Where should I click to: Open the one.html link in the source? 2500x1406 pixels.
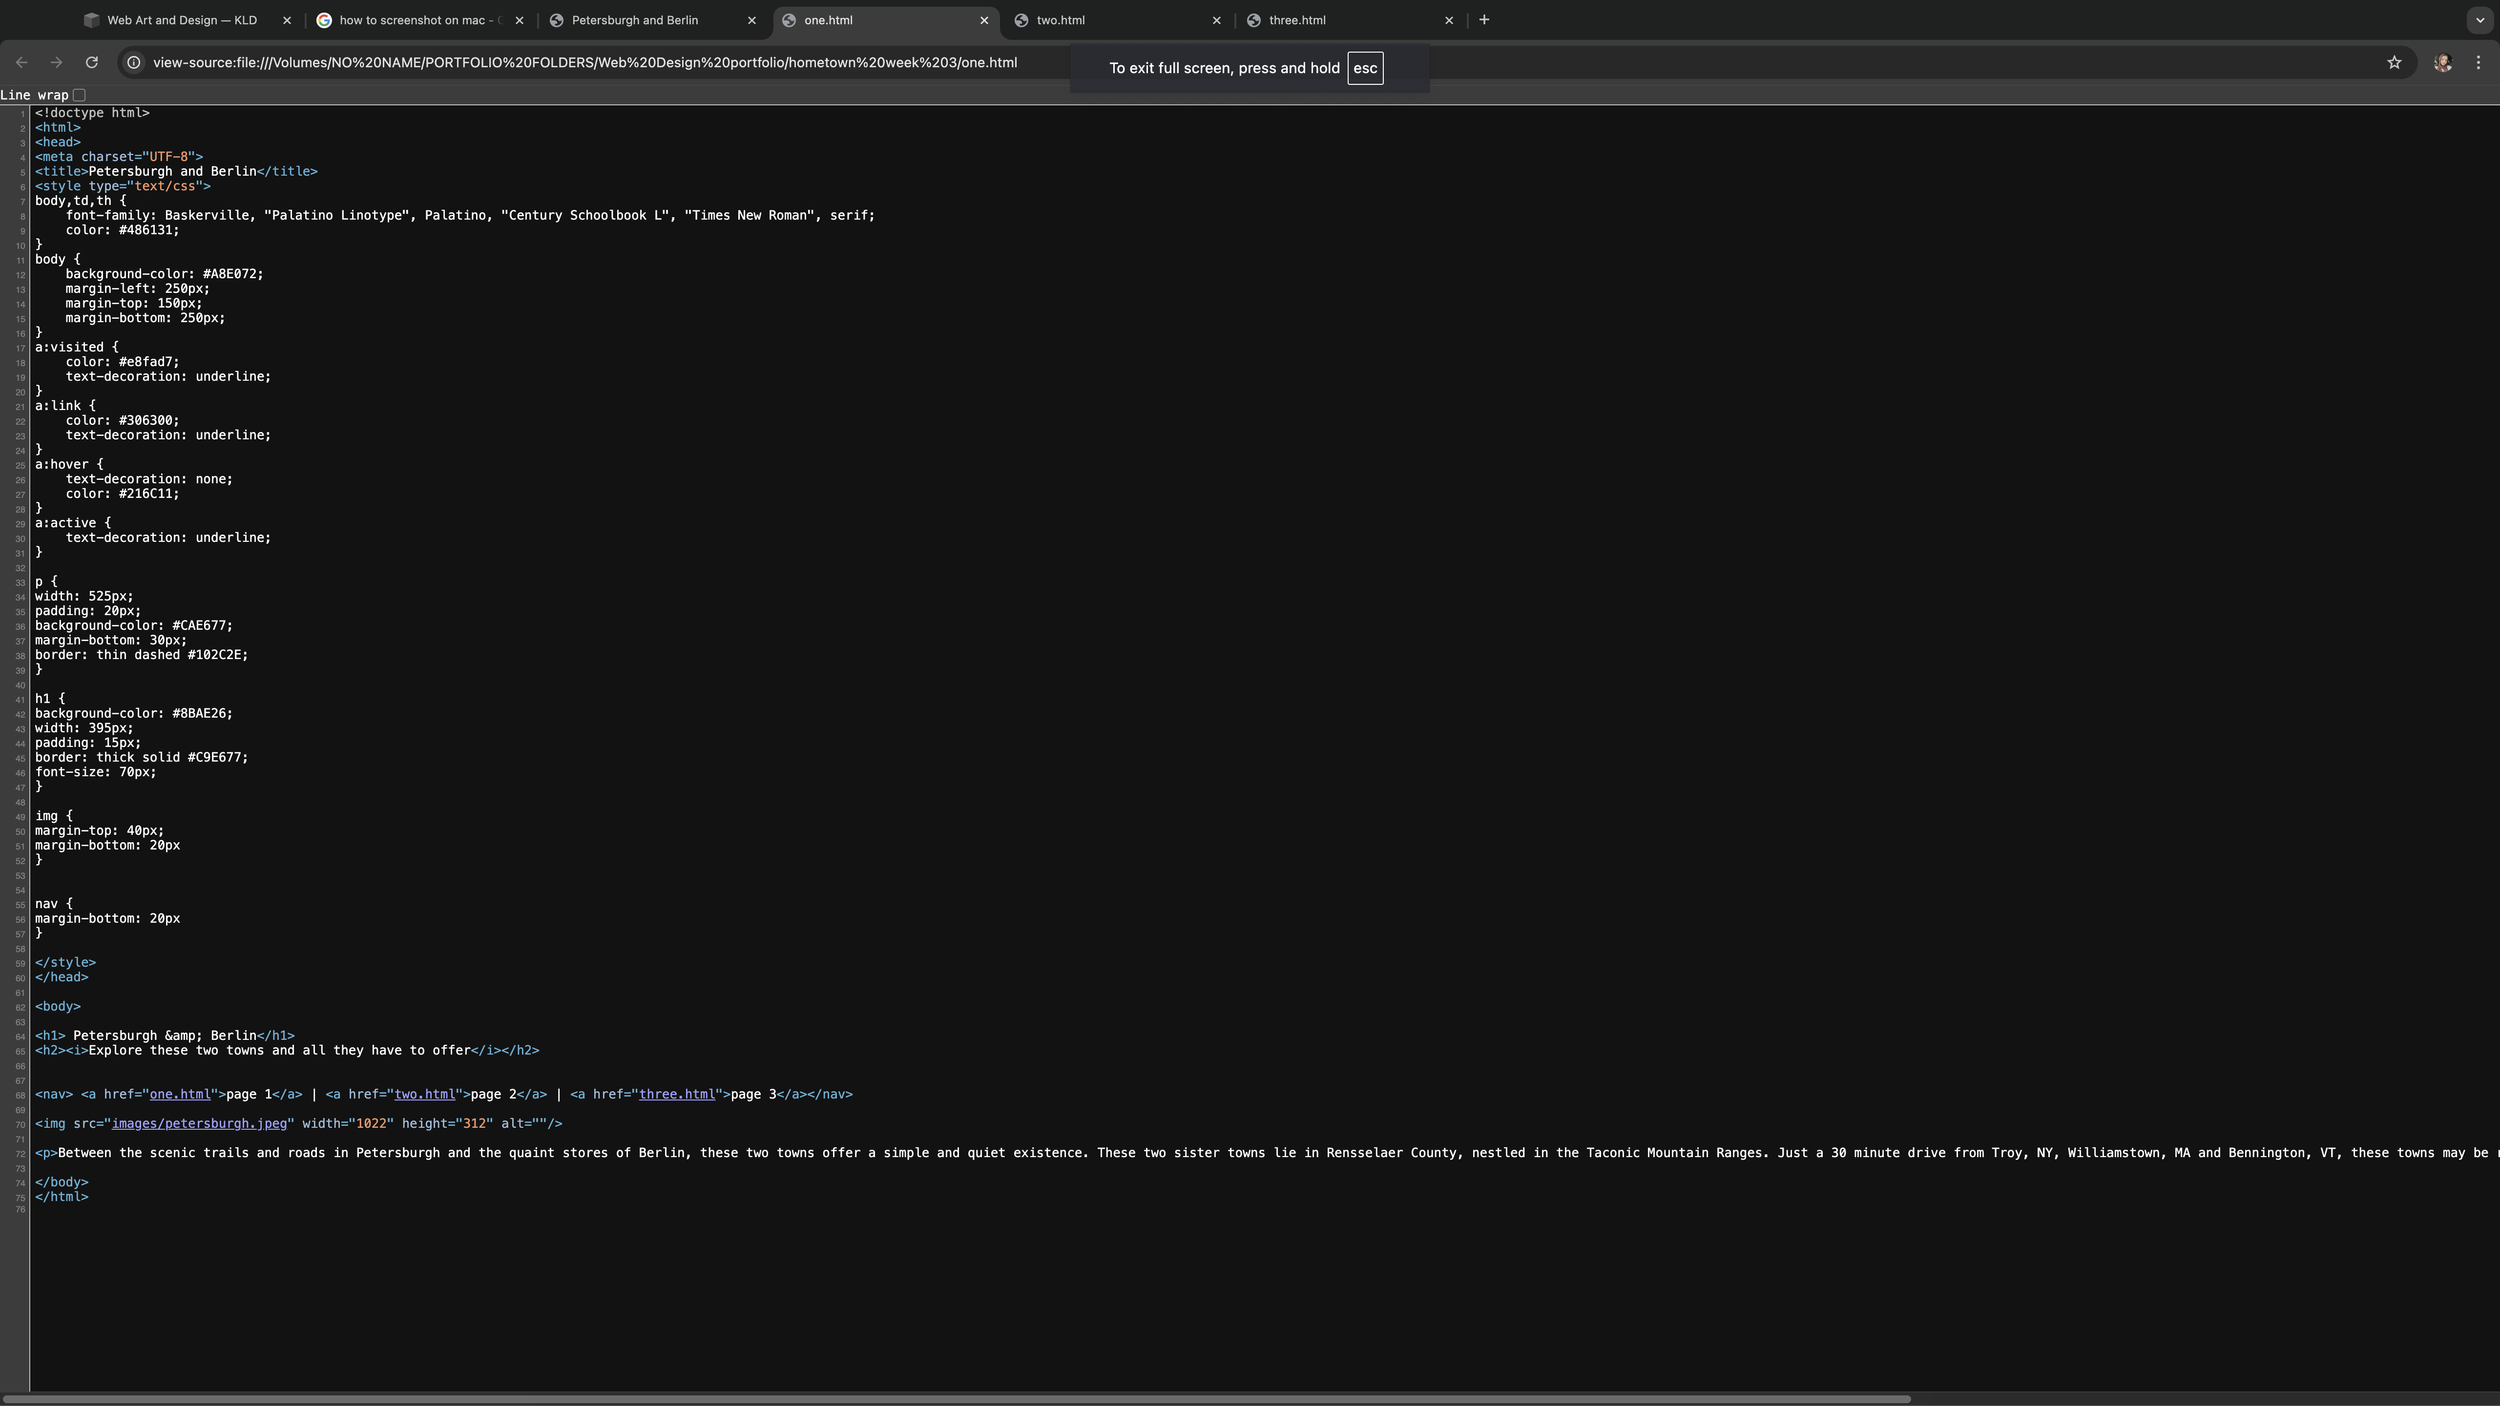(x=182, y=1094)
